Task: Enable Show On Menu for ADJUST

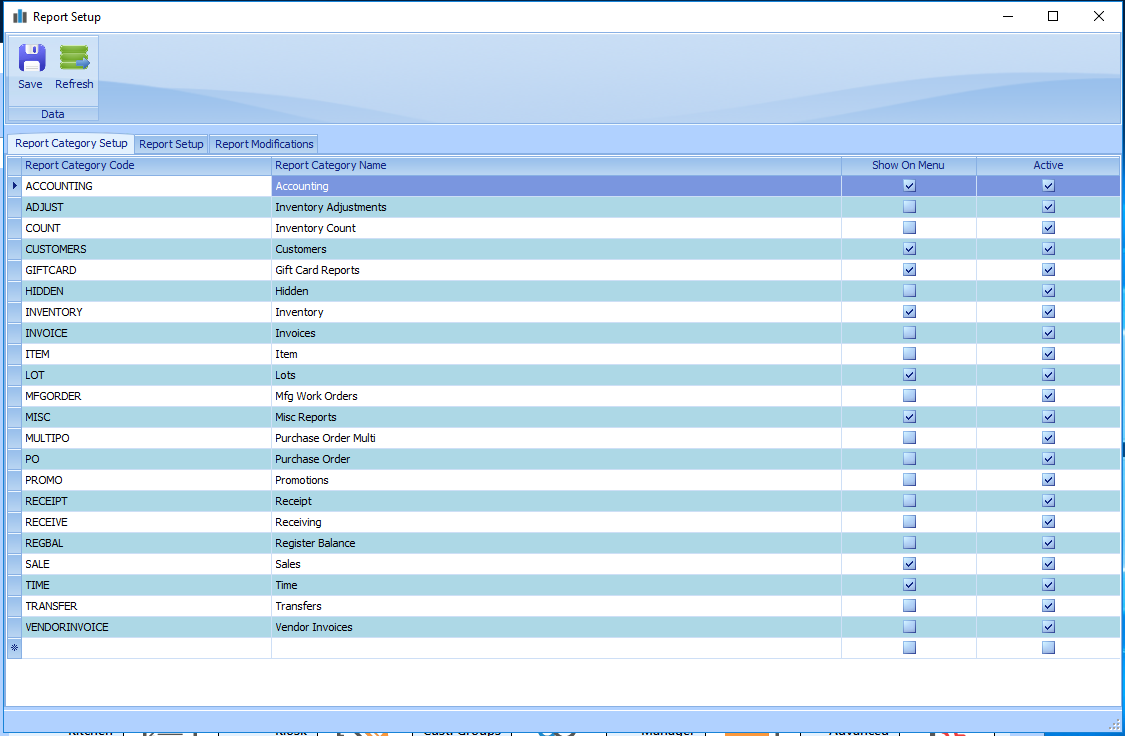Action: point(909,207)
